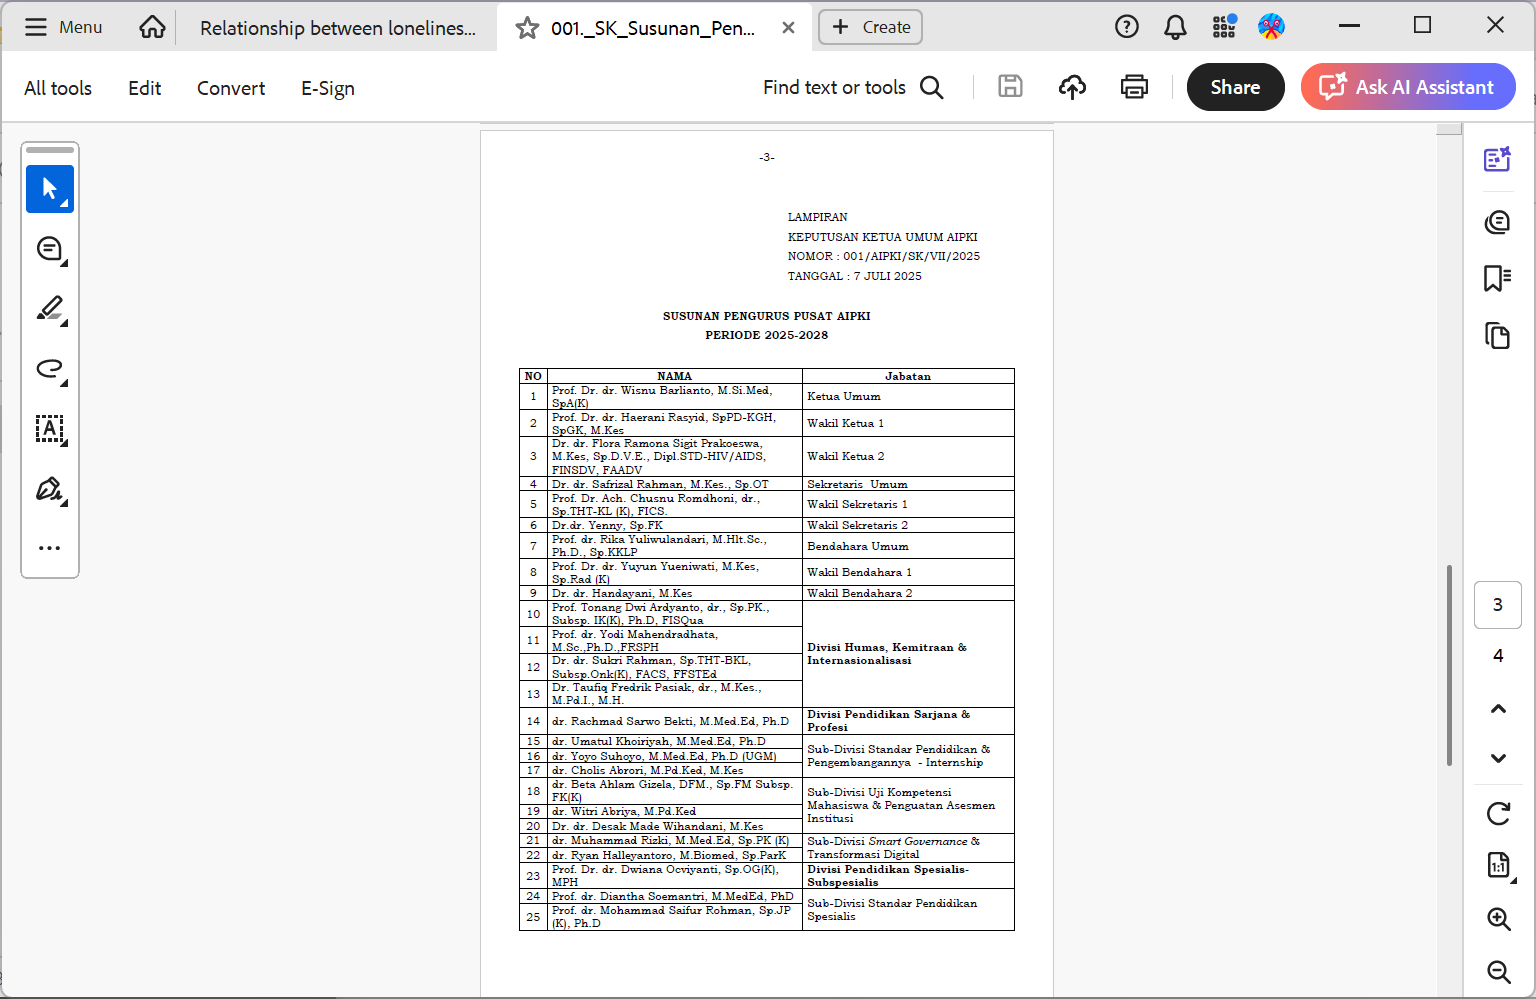Screen dimensions: 1536x999
Task: Choose the Highlight pen tool
Action: (50, 309)
